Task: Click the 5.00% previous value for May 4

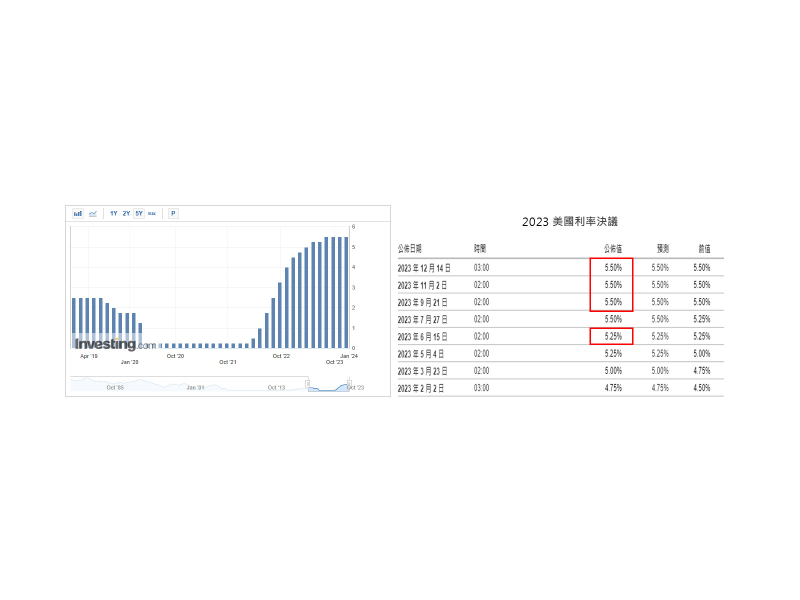Action: (x=702, y=354)
